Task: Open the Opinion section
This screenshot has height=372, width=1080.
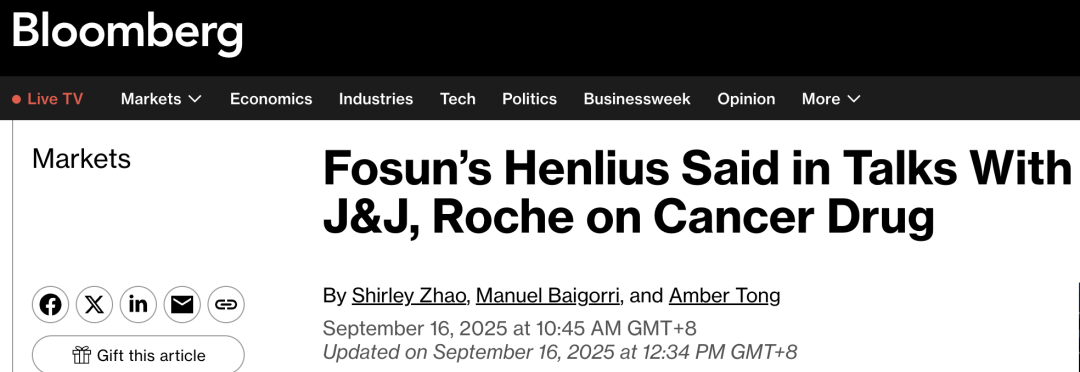Action: (x=746, y=99)
